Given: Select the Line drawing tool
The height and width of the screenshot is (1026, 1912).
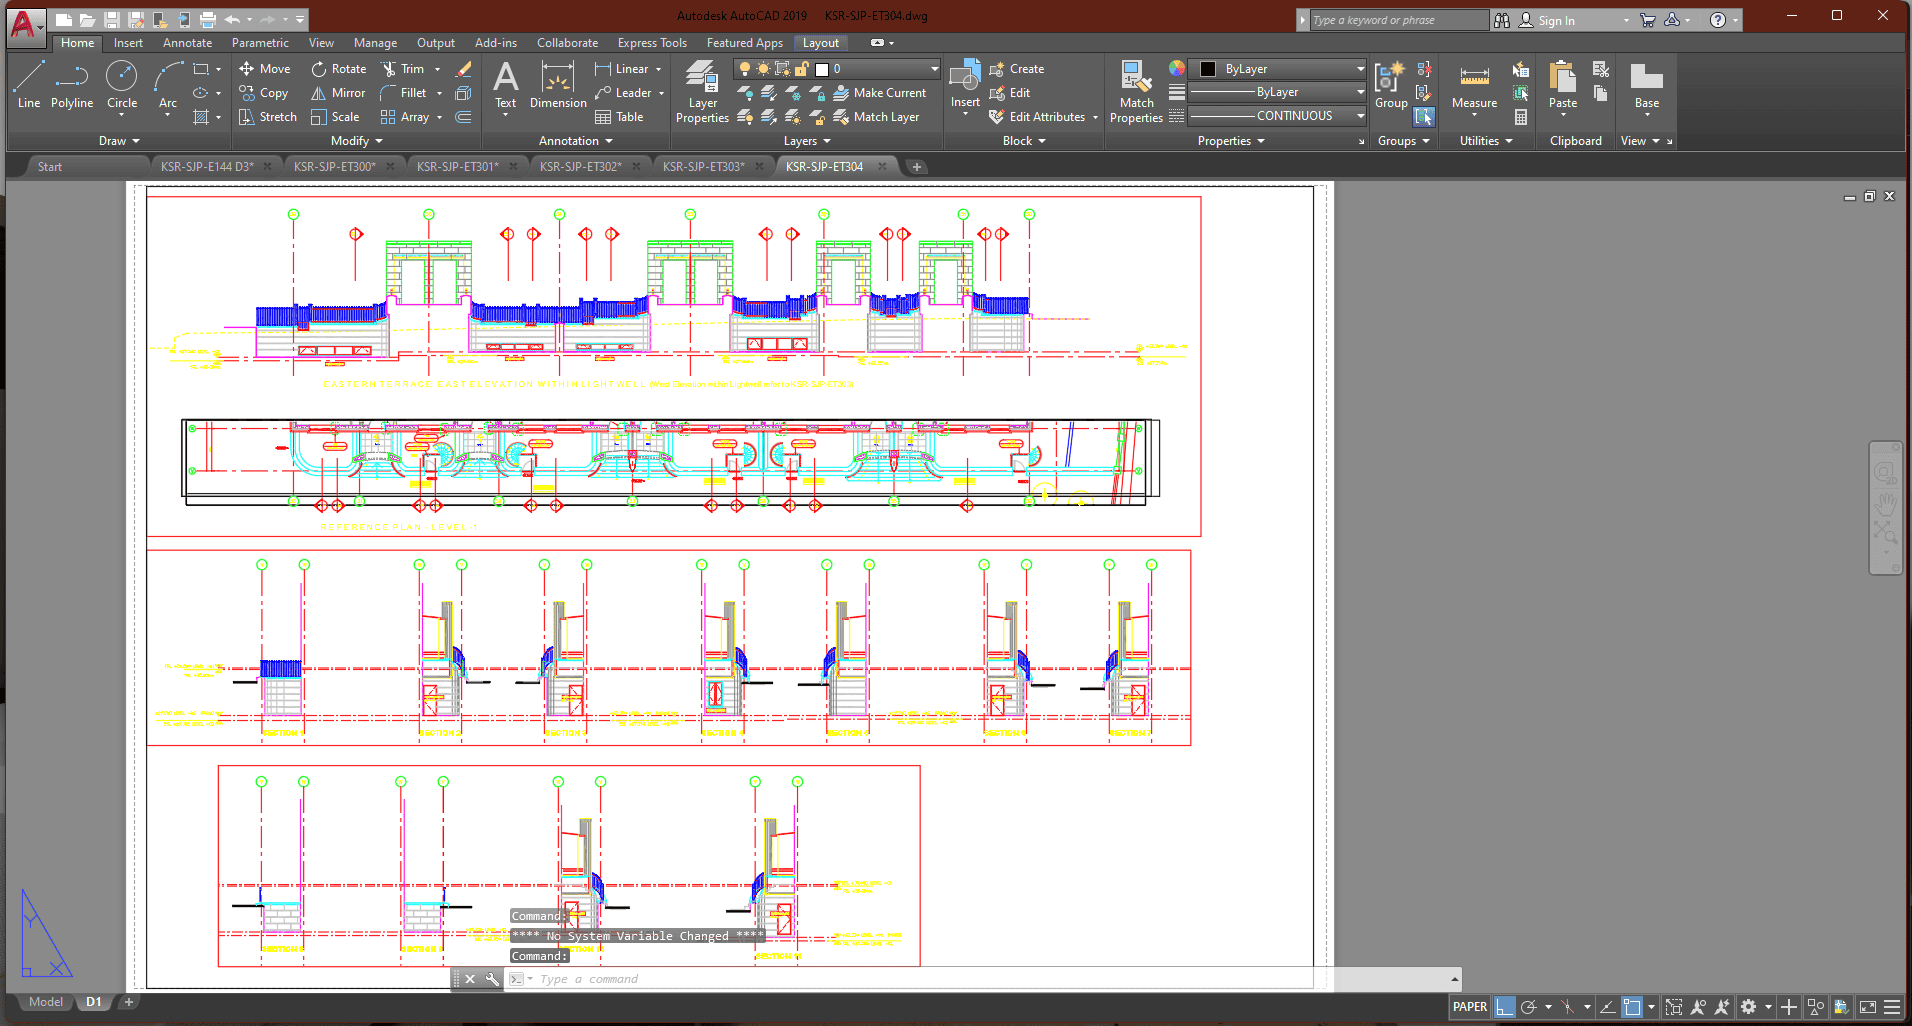Looking at the screenshot, I should click(x=29, y=85).
